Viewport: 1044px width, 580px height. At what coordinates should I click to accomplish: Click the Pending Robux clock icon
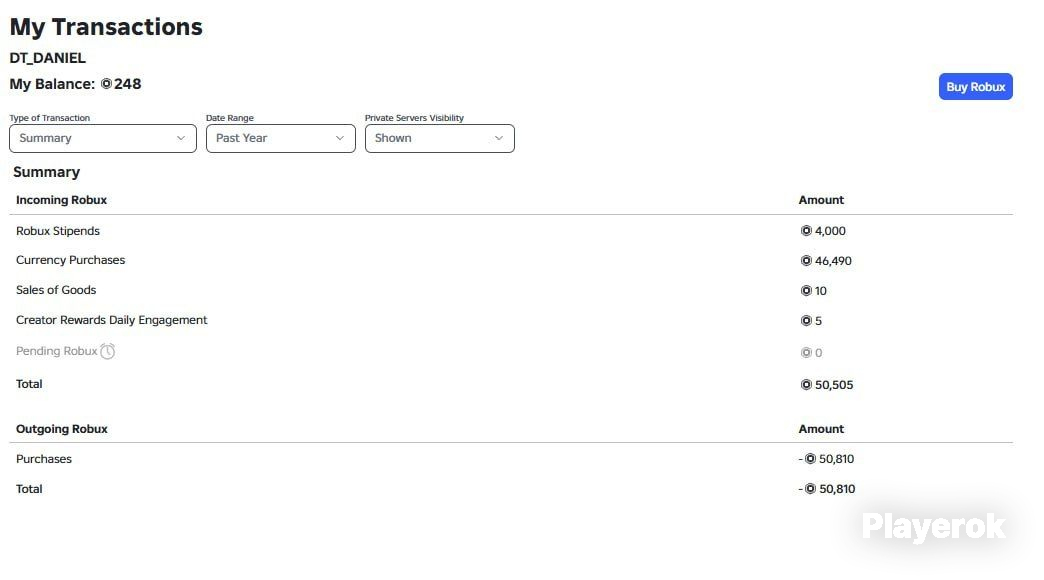click(x=108, y=351)
